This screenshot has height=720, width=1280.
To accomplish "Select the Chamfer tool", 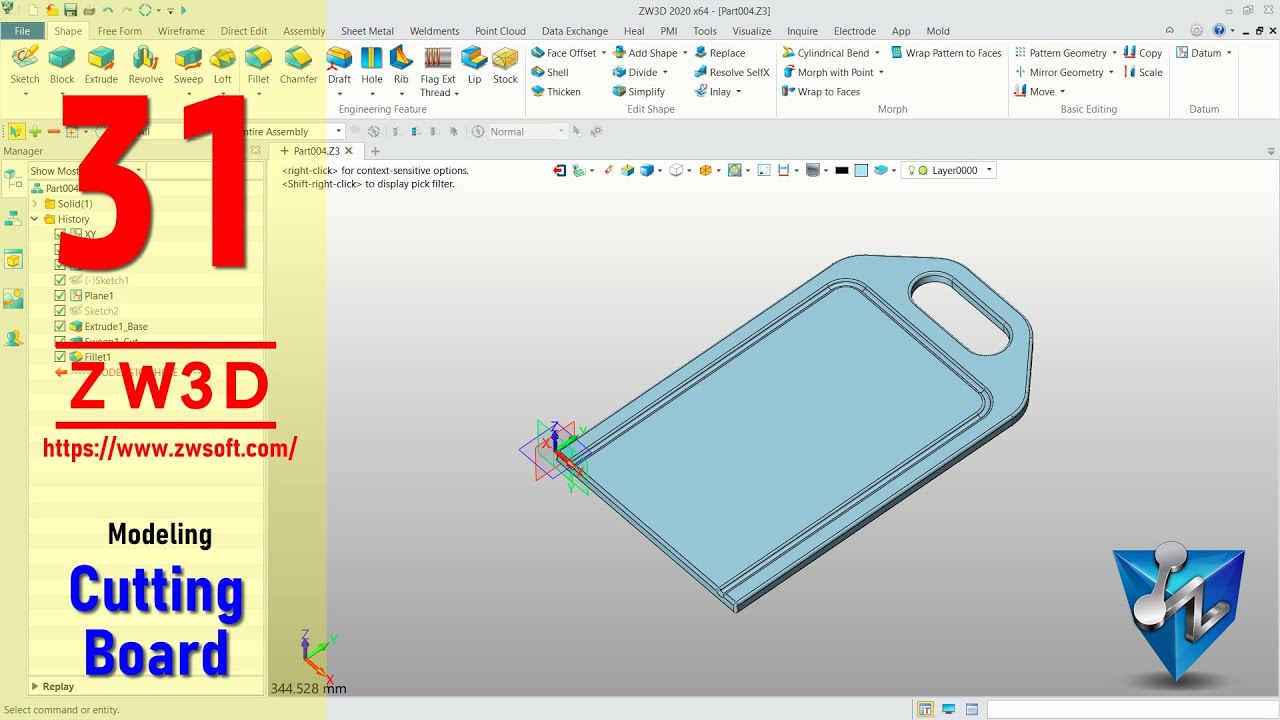I will coord(298,65).
